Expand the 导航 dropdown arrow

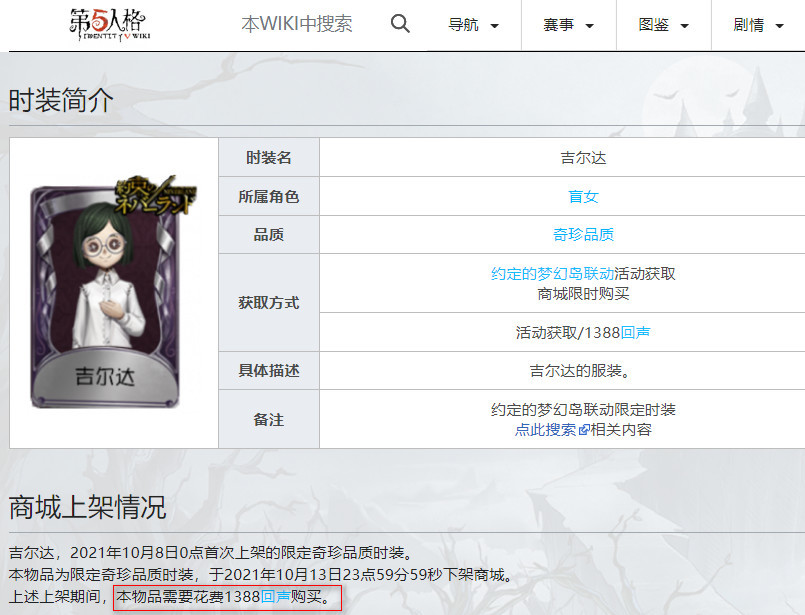pyautogui.click(x=495, y=25)
